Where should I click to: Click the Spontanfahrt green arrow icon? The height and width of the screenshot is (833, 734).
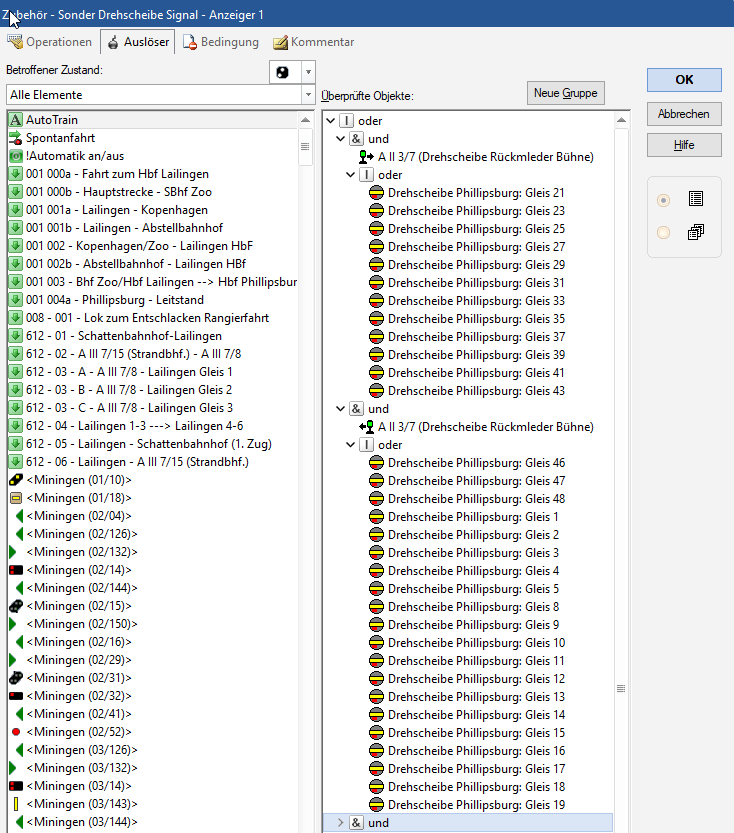point(15,138)
